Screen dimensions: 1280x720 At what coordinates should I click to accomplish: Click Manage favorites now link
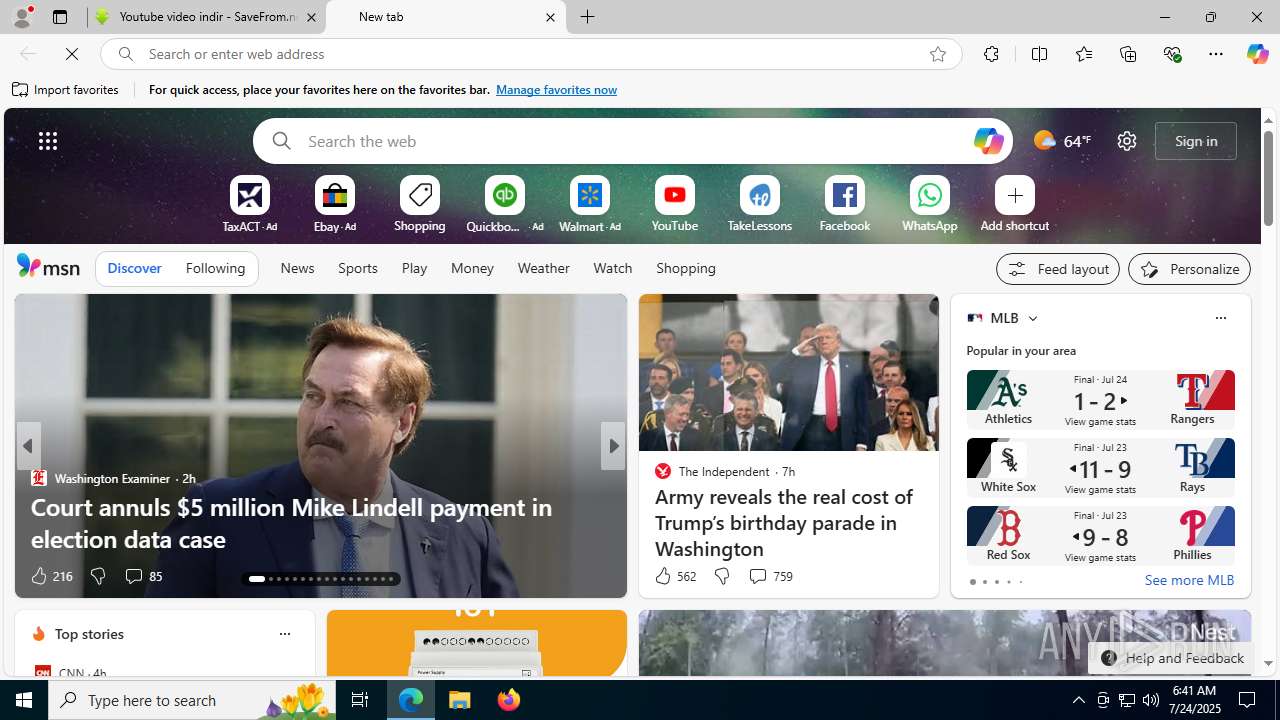[x=556, y=89]
